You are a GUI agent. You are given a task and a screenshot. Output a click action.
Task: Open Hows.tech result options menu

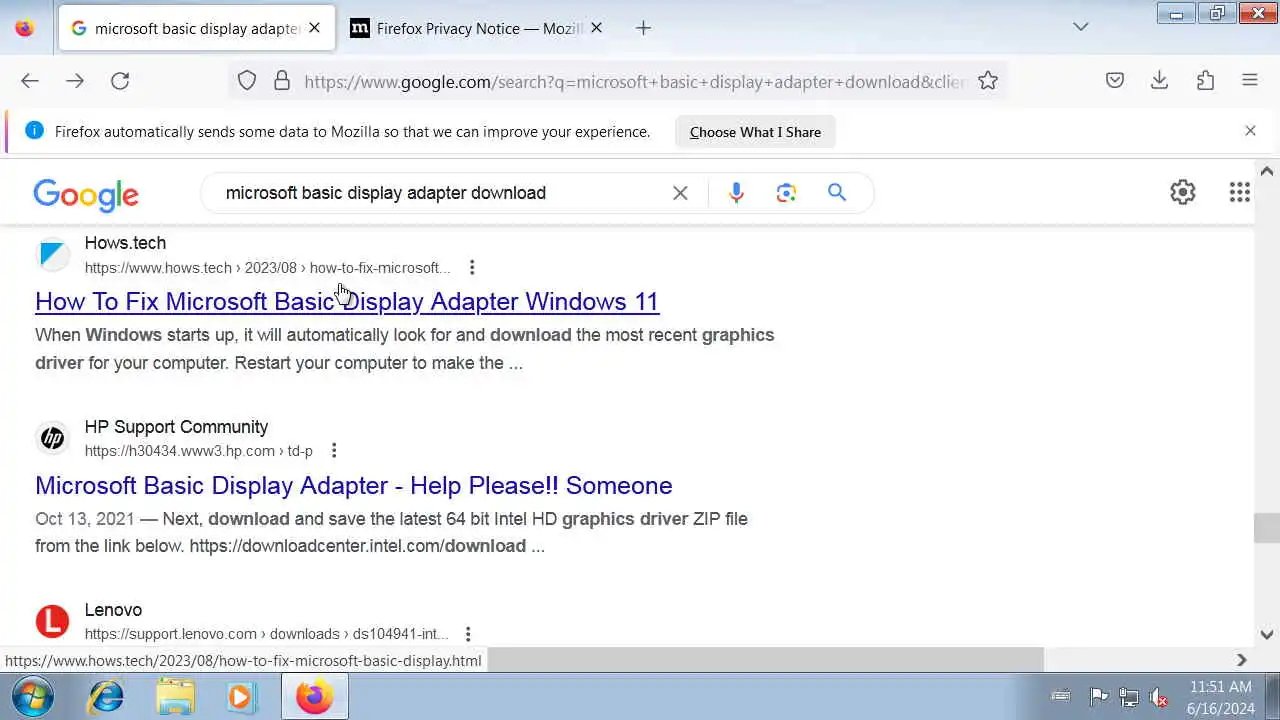[x=472, y=268]
